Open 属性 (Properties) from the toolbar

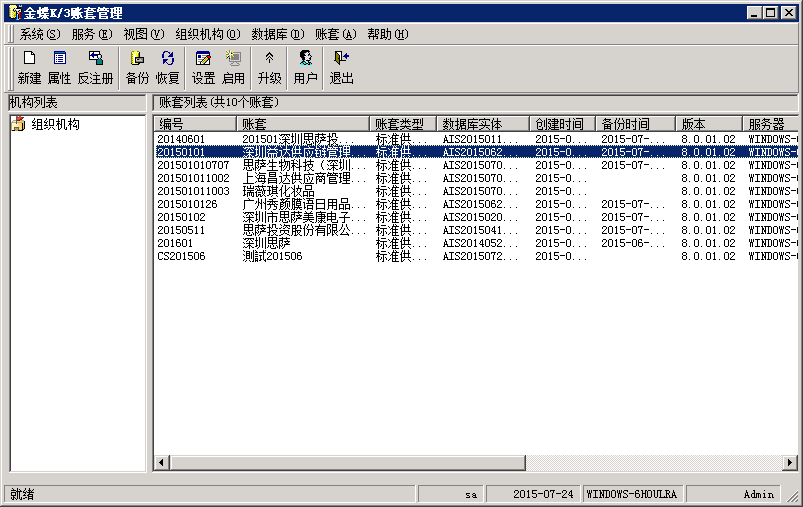pyautogui.click(x=59, y=68)
